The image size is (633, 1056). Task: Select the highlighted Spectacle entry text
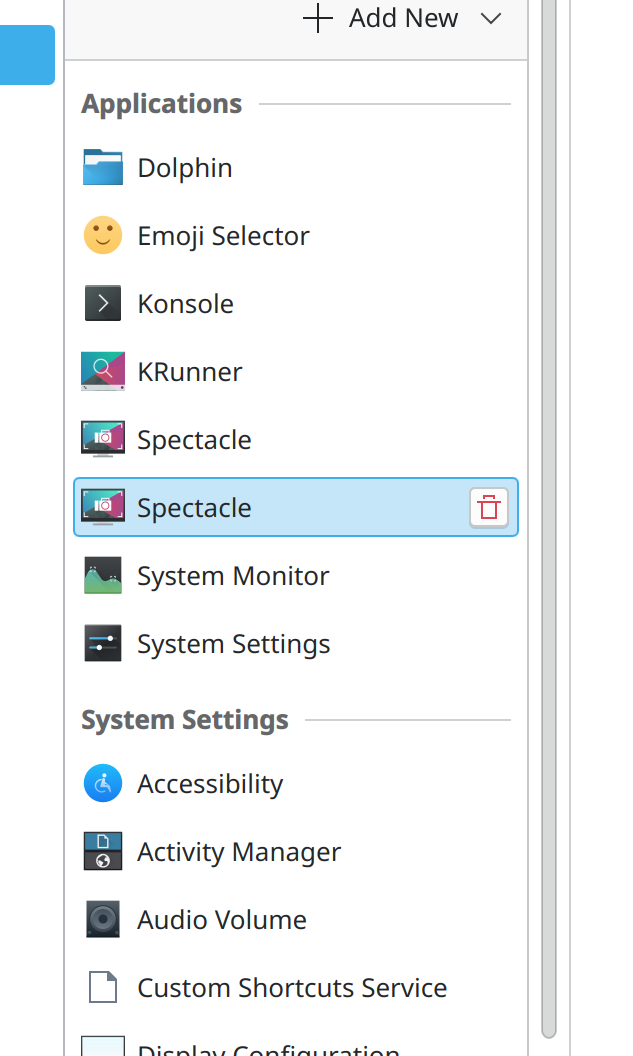click(195, 508)
